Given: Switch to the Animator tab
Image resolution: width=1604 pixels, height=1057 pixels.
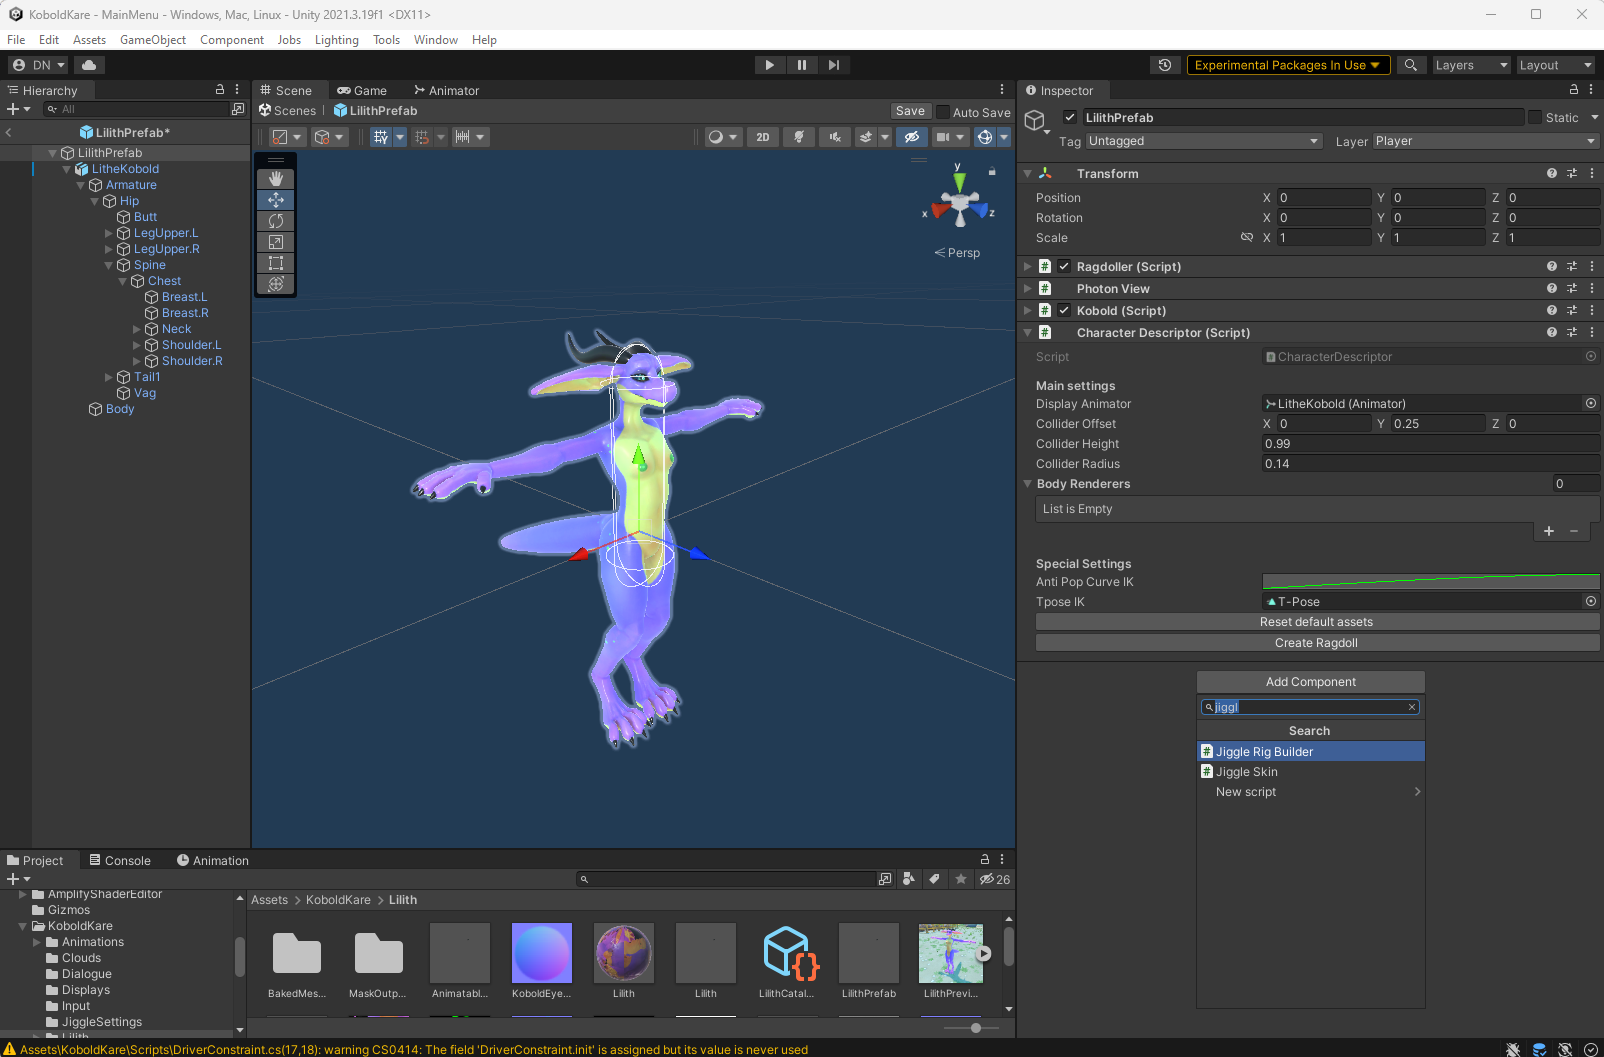Looking at the screenshot, I should [447, 90].
